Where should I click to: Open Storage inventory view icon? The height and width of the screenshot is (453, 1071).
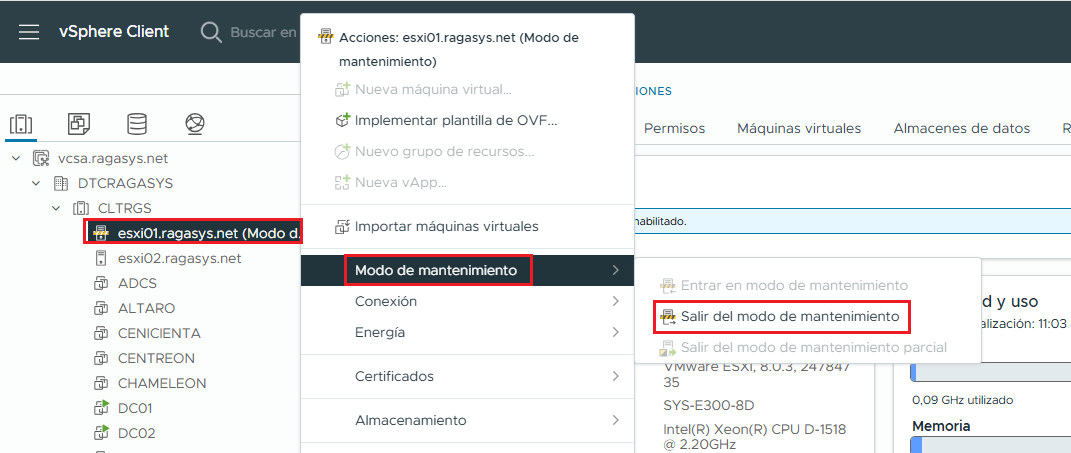(137, 124)
